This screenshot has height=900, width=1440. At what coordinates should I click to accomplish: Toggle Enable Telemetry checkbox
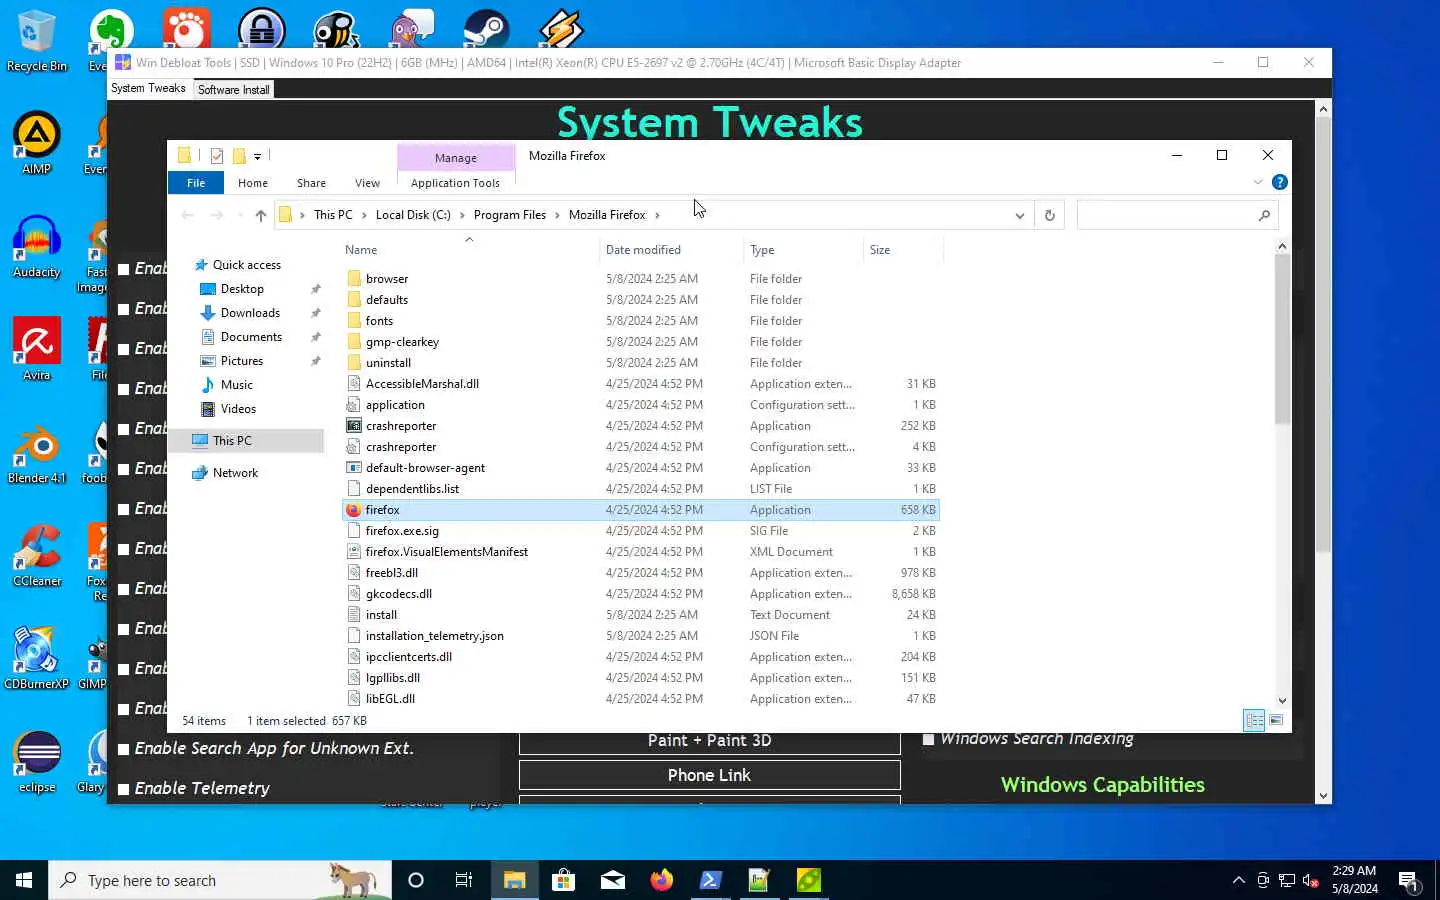(x=124, y=789)
